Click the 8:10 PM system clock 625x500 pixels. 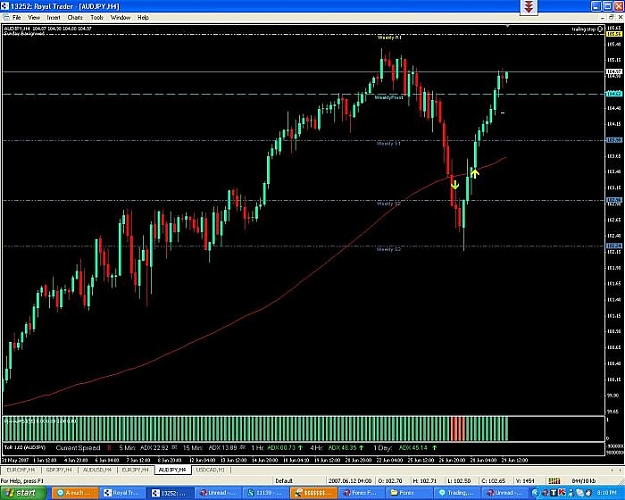tap(609, 493)
